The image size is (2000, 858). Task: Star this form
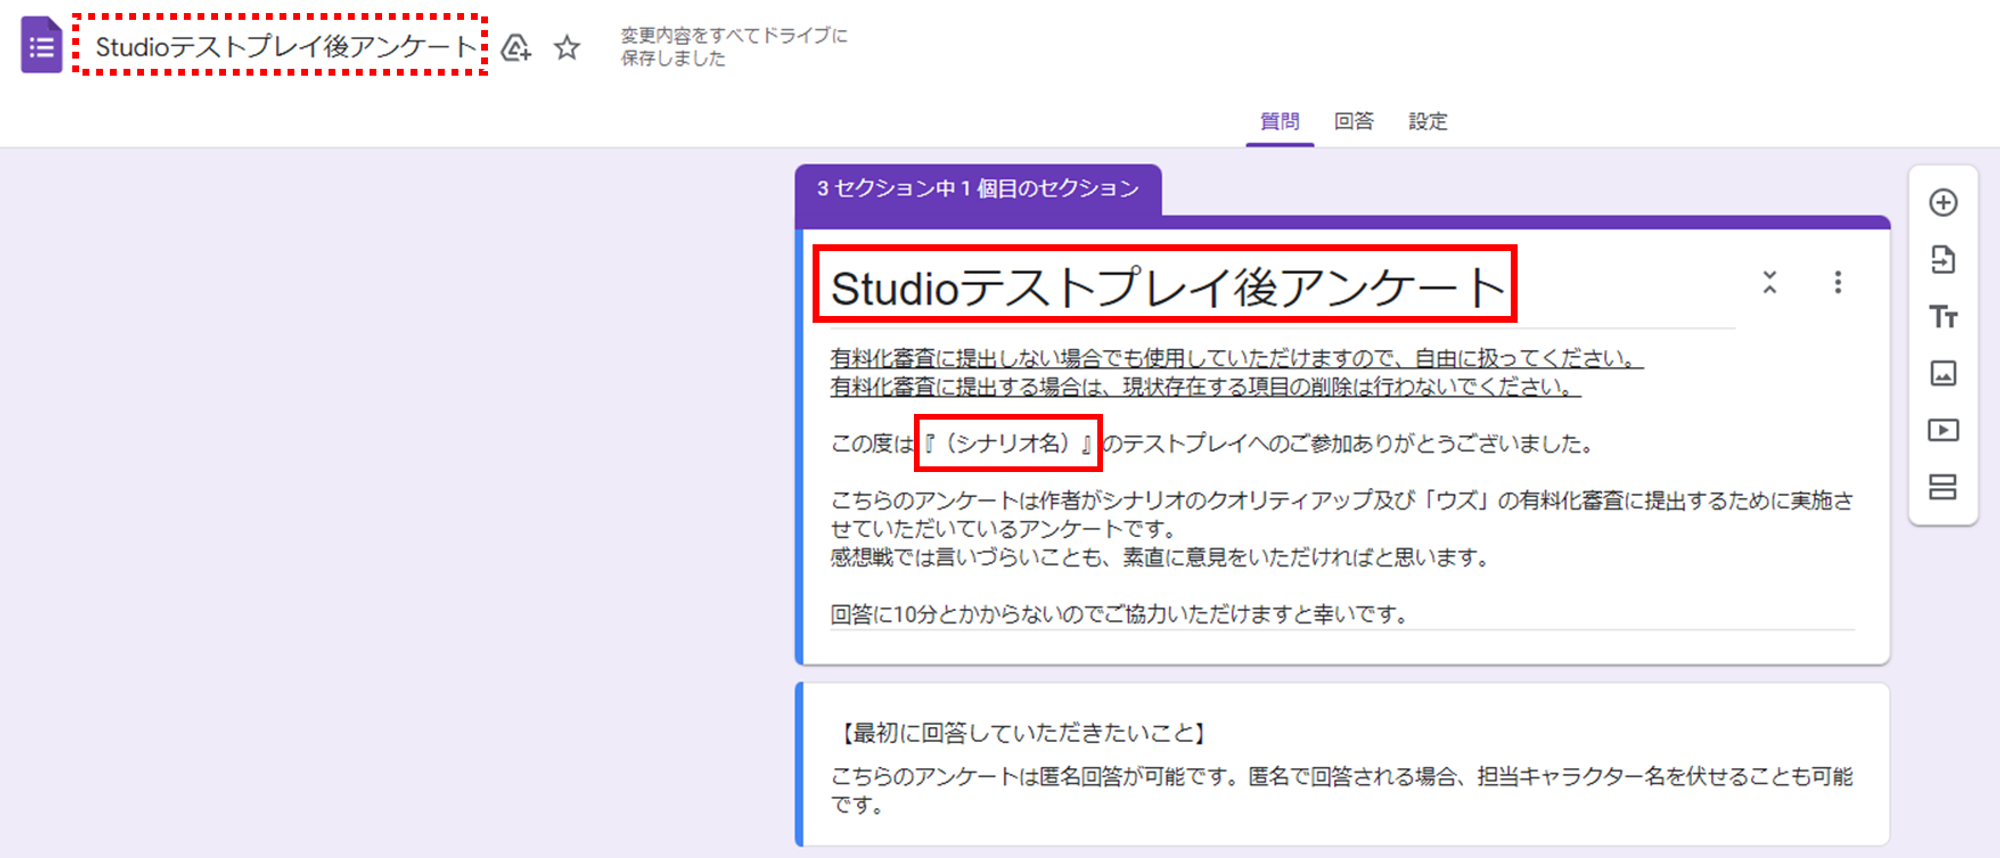coord(567,47)
